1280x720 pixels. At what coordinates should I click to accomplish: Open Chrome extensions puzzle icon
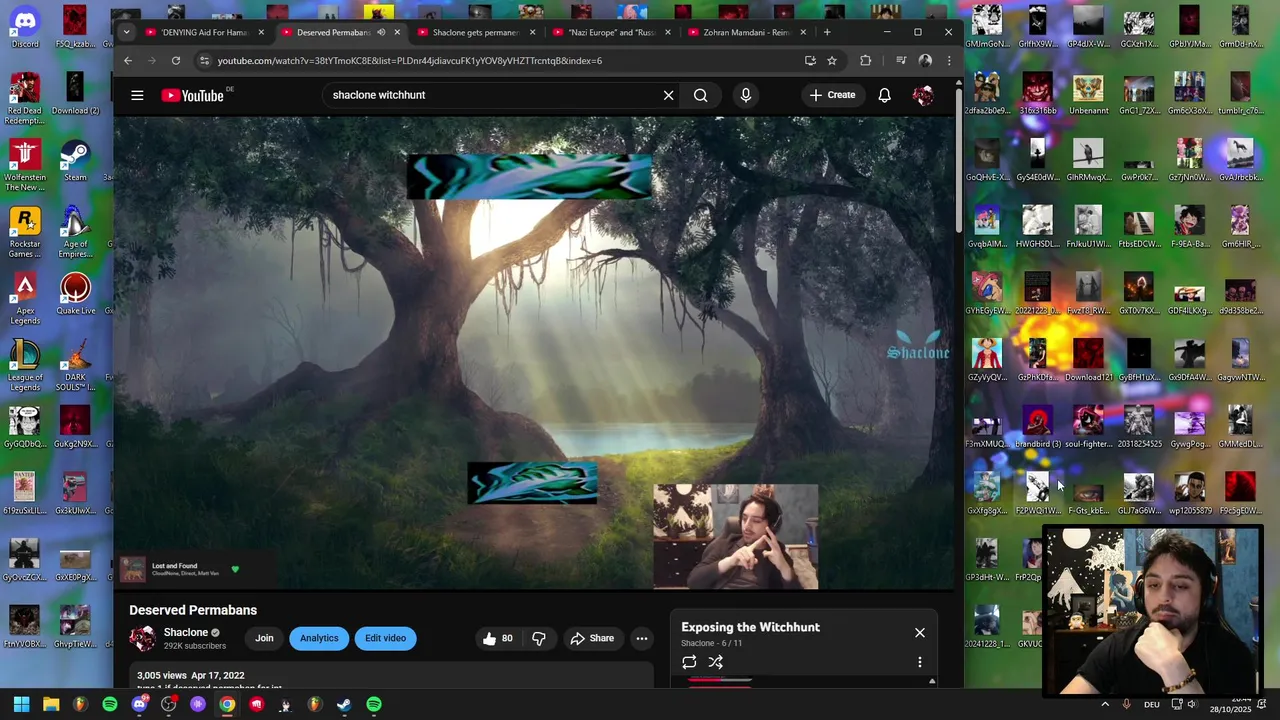(865, 60)
